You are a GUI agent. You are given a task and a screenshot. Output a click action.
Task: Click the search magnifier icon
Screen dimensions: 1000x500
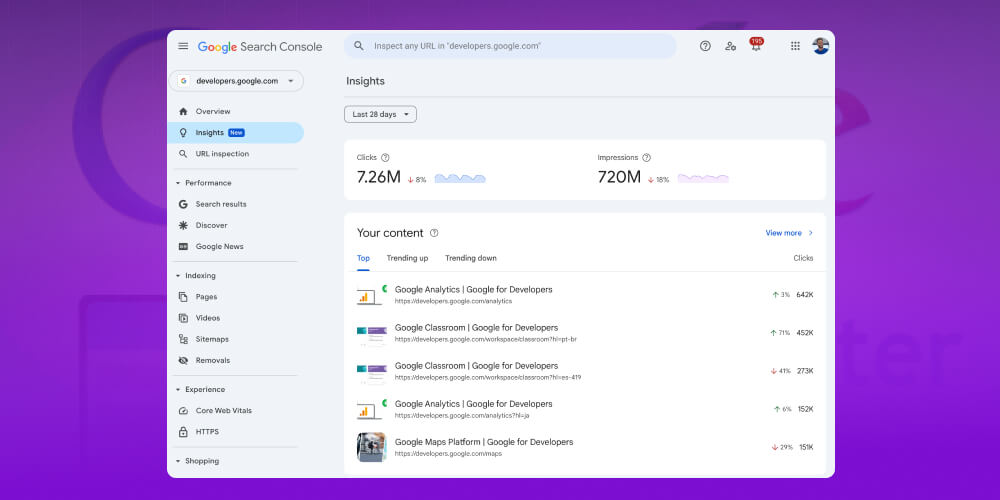359,46
